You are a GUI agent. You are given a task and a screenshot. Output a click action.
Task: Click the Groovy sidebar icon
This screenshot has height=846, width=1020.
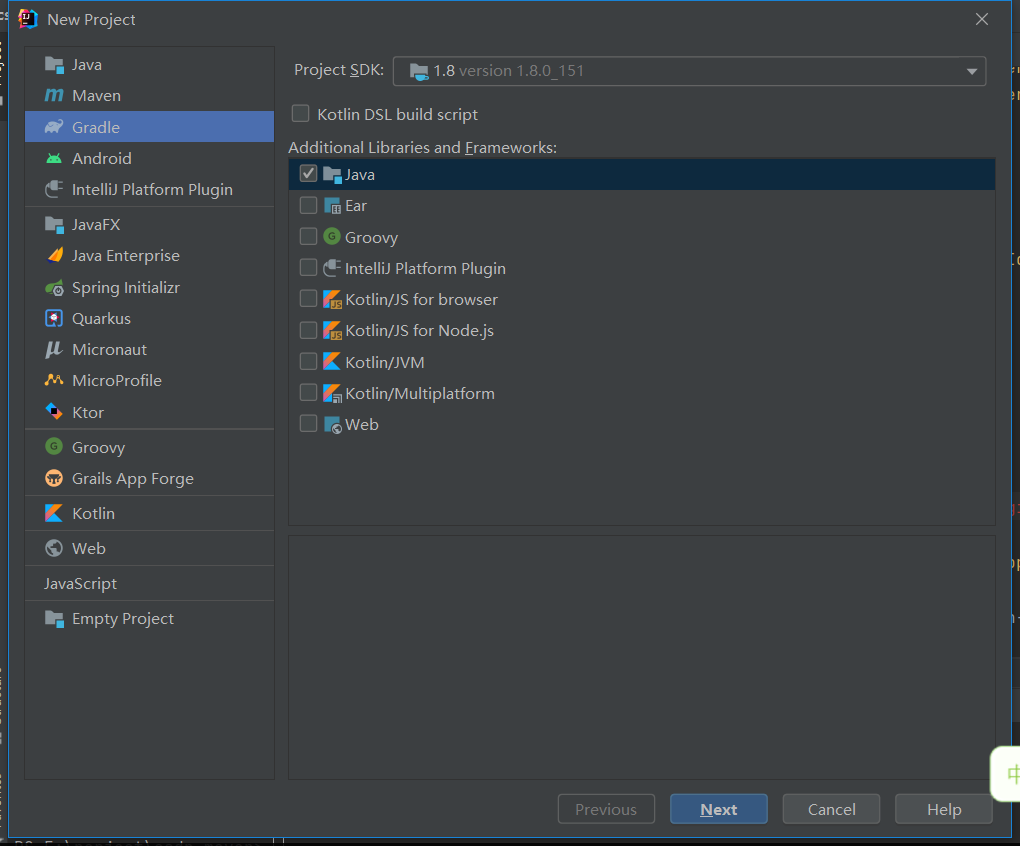(x=54, y=446)
